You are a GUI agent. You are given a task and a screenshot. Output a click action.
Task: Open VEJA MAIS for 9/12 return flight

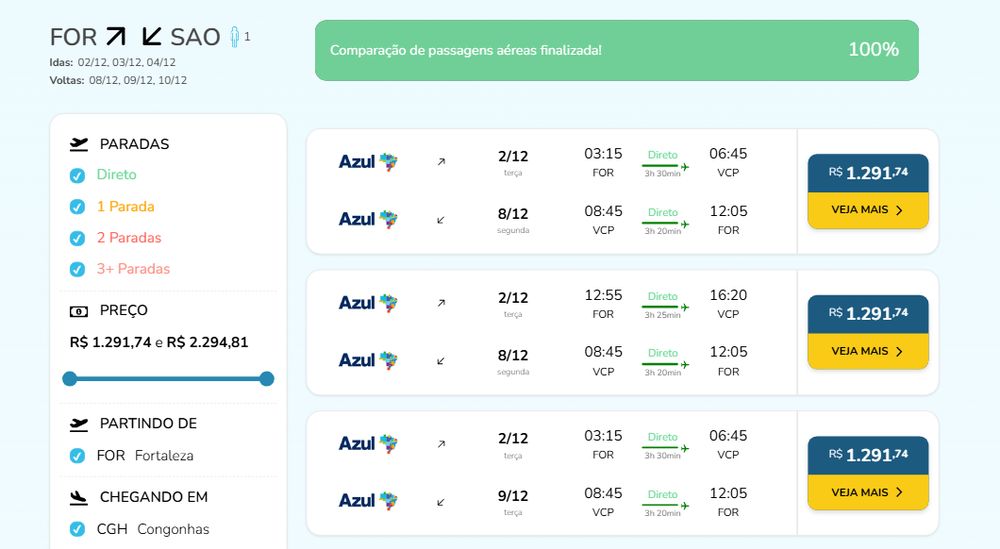tap(868, 492)
